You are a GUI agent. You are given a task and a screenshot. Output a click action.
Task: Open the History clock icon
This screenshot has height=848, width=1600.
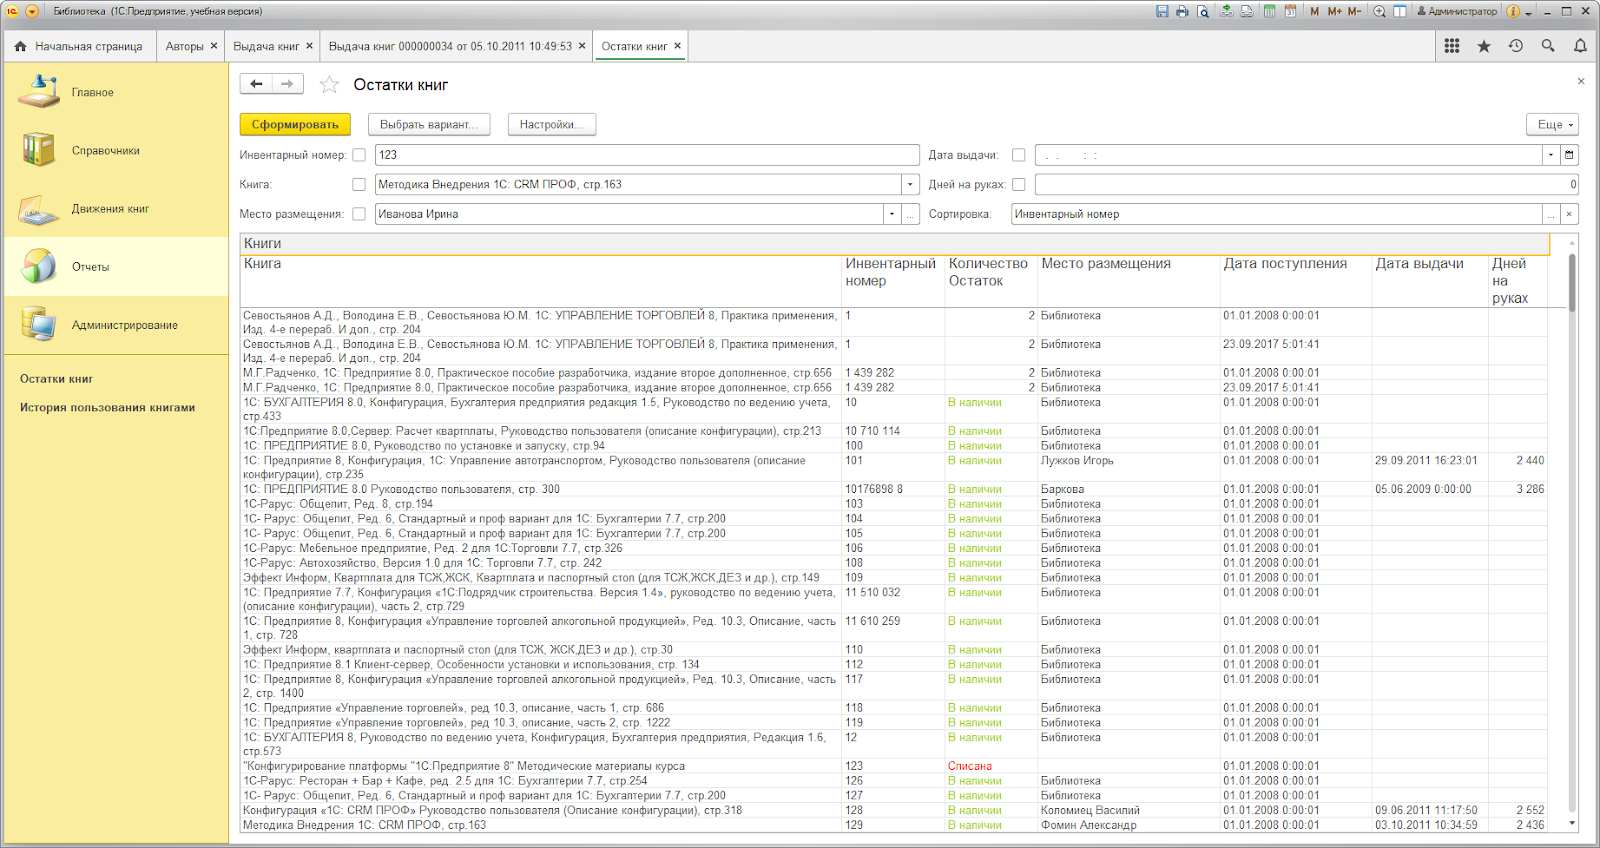point(1516,46)
